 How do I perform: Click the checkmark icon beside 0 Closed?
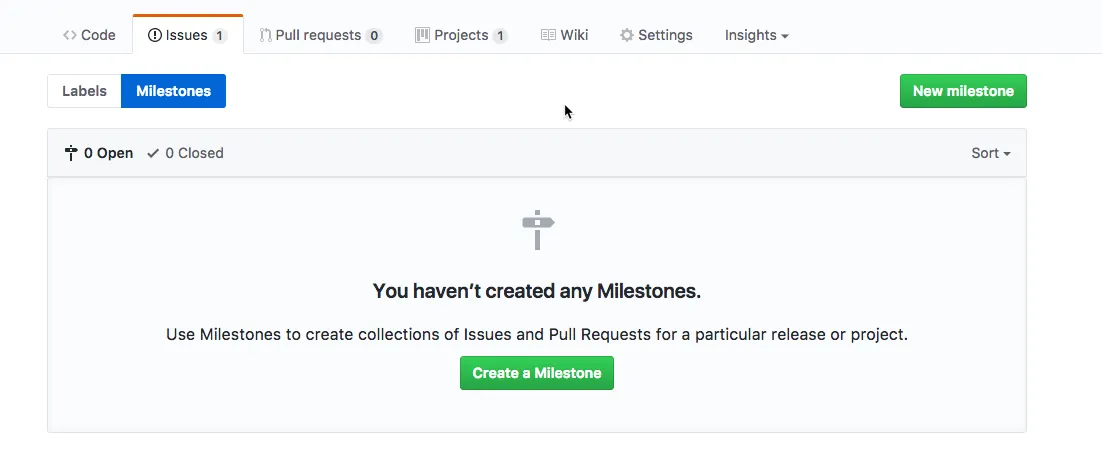[153, 153]
